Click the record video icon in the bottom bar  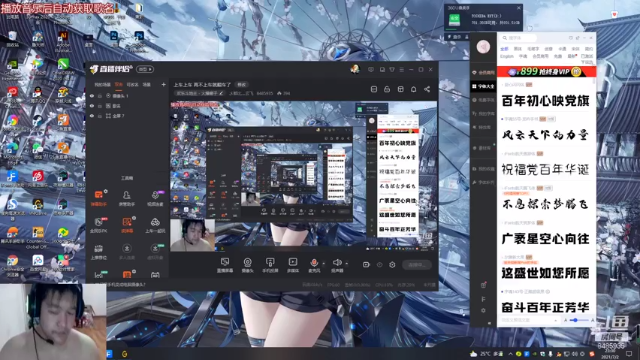(366, 265)
